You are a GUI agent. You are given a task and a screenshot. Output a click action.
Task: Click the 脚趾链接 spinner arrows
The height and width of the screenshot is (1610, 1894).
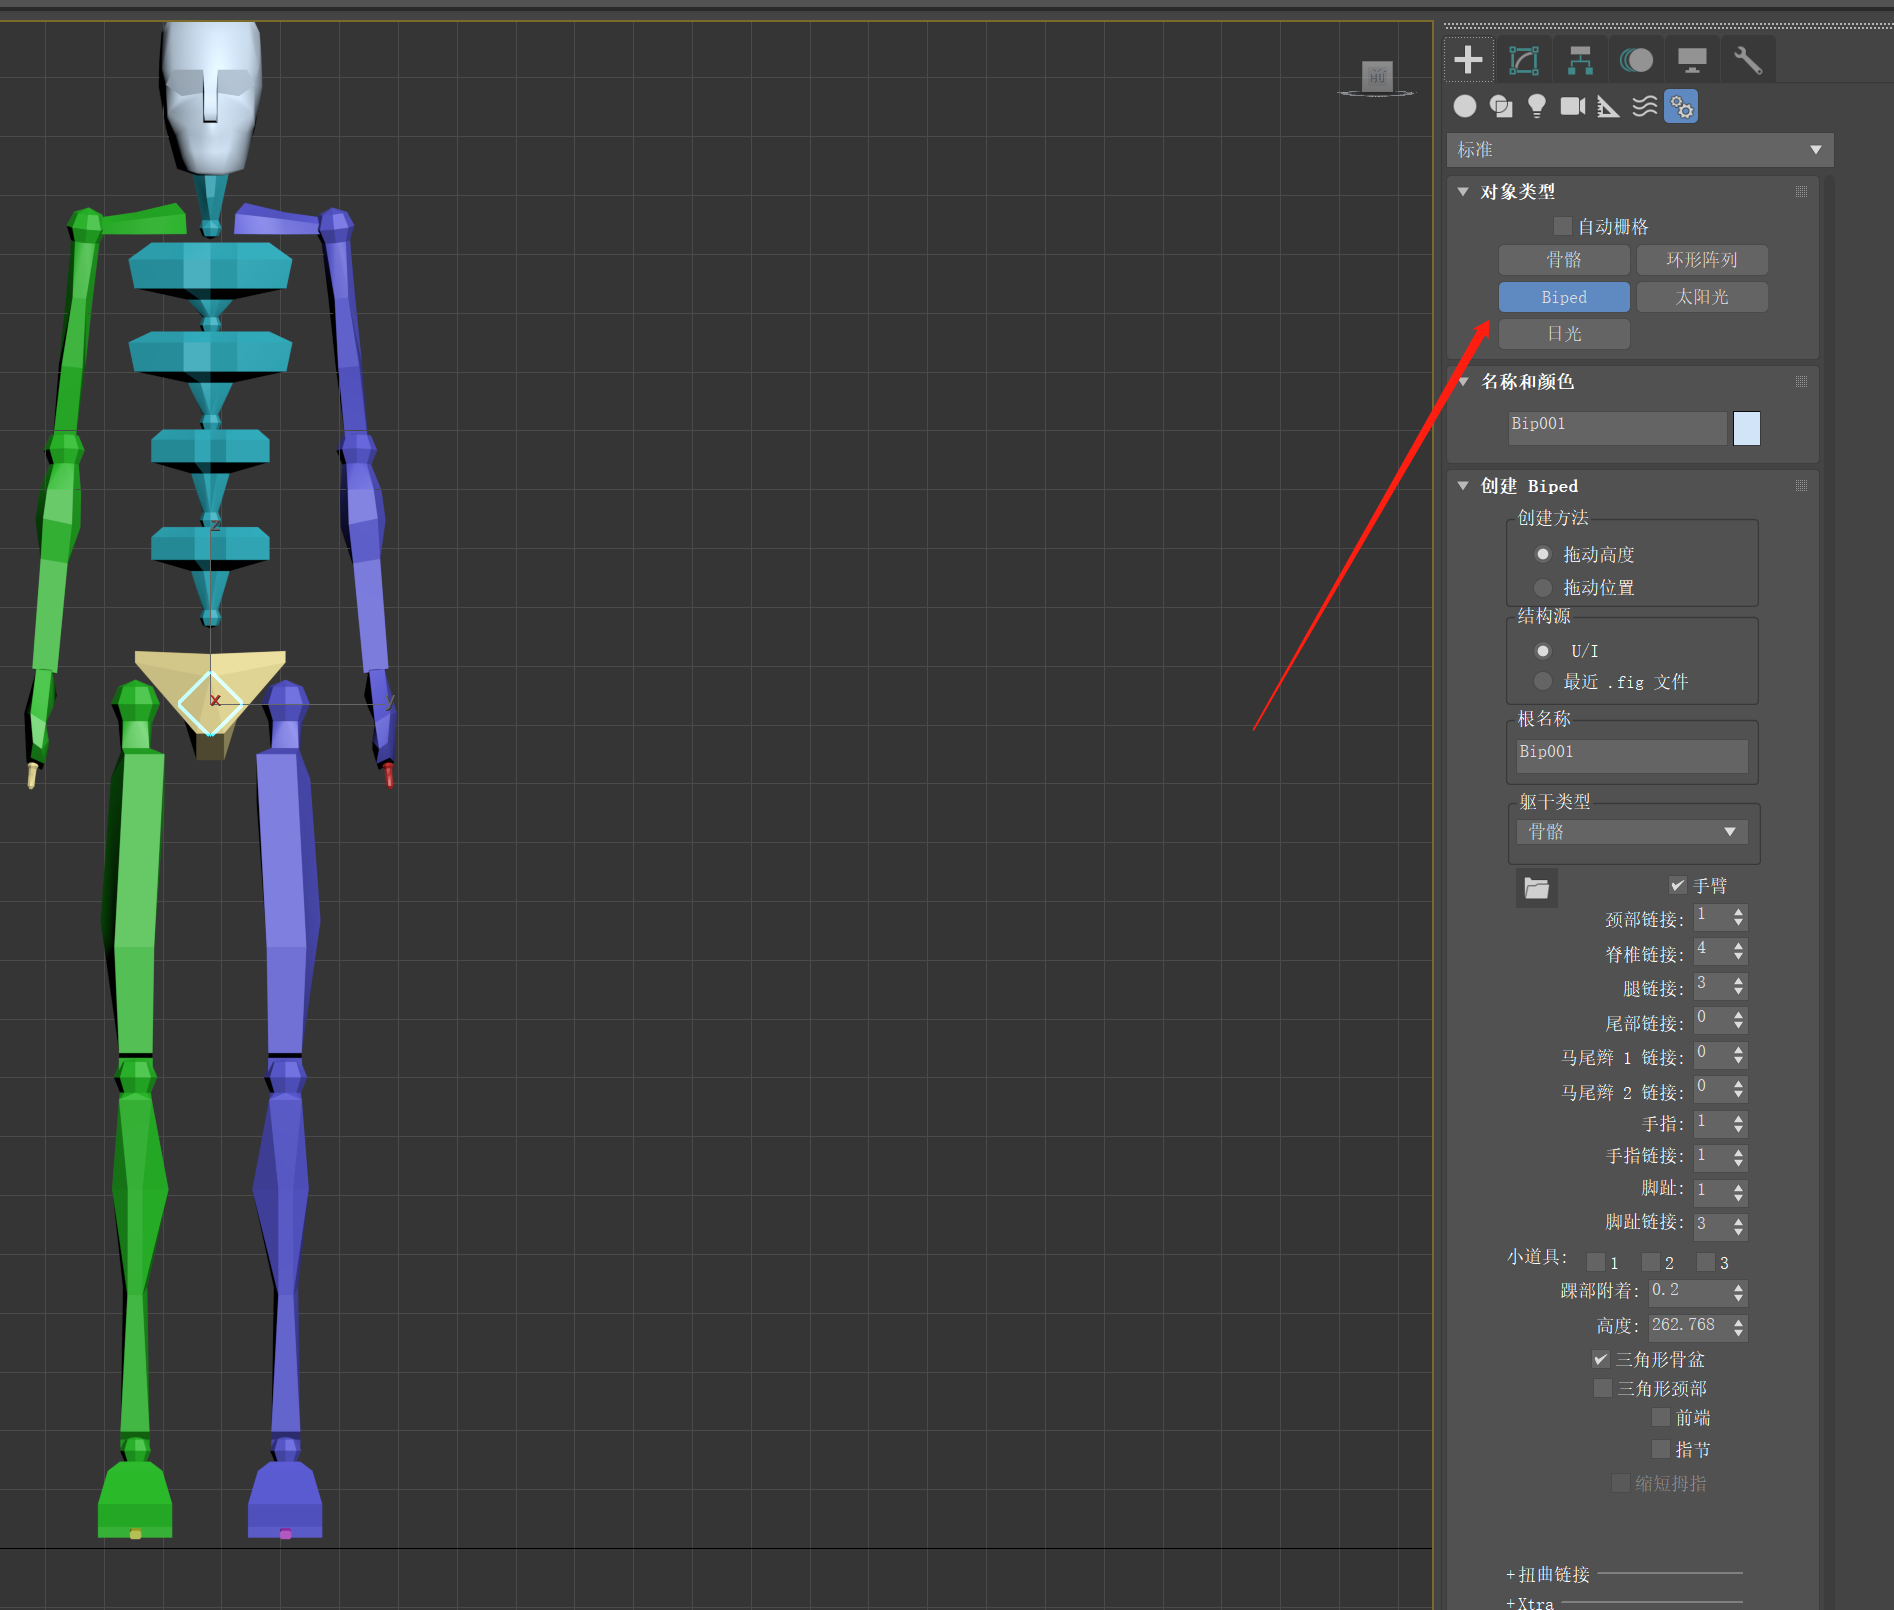pyautogui.click(x=1739, y=1226)
